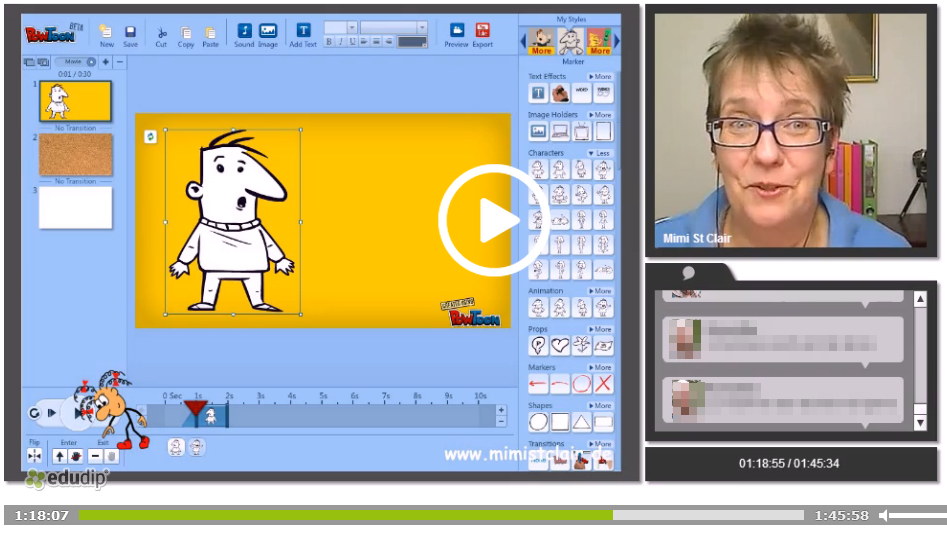Insert the triangle shape
This screenshot has width=947, height=549.
(582, 422)
